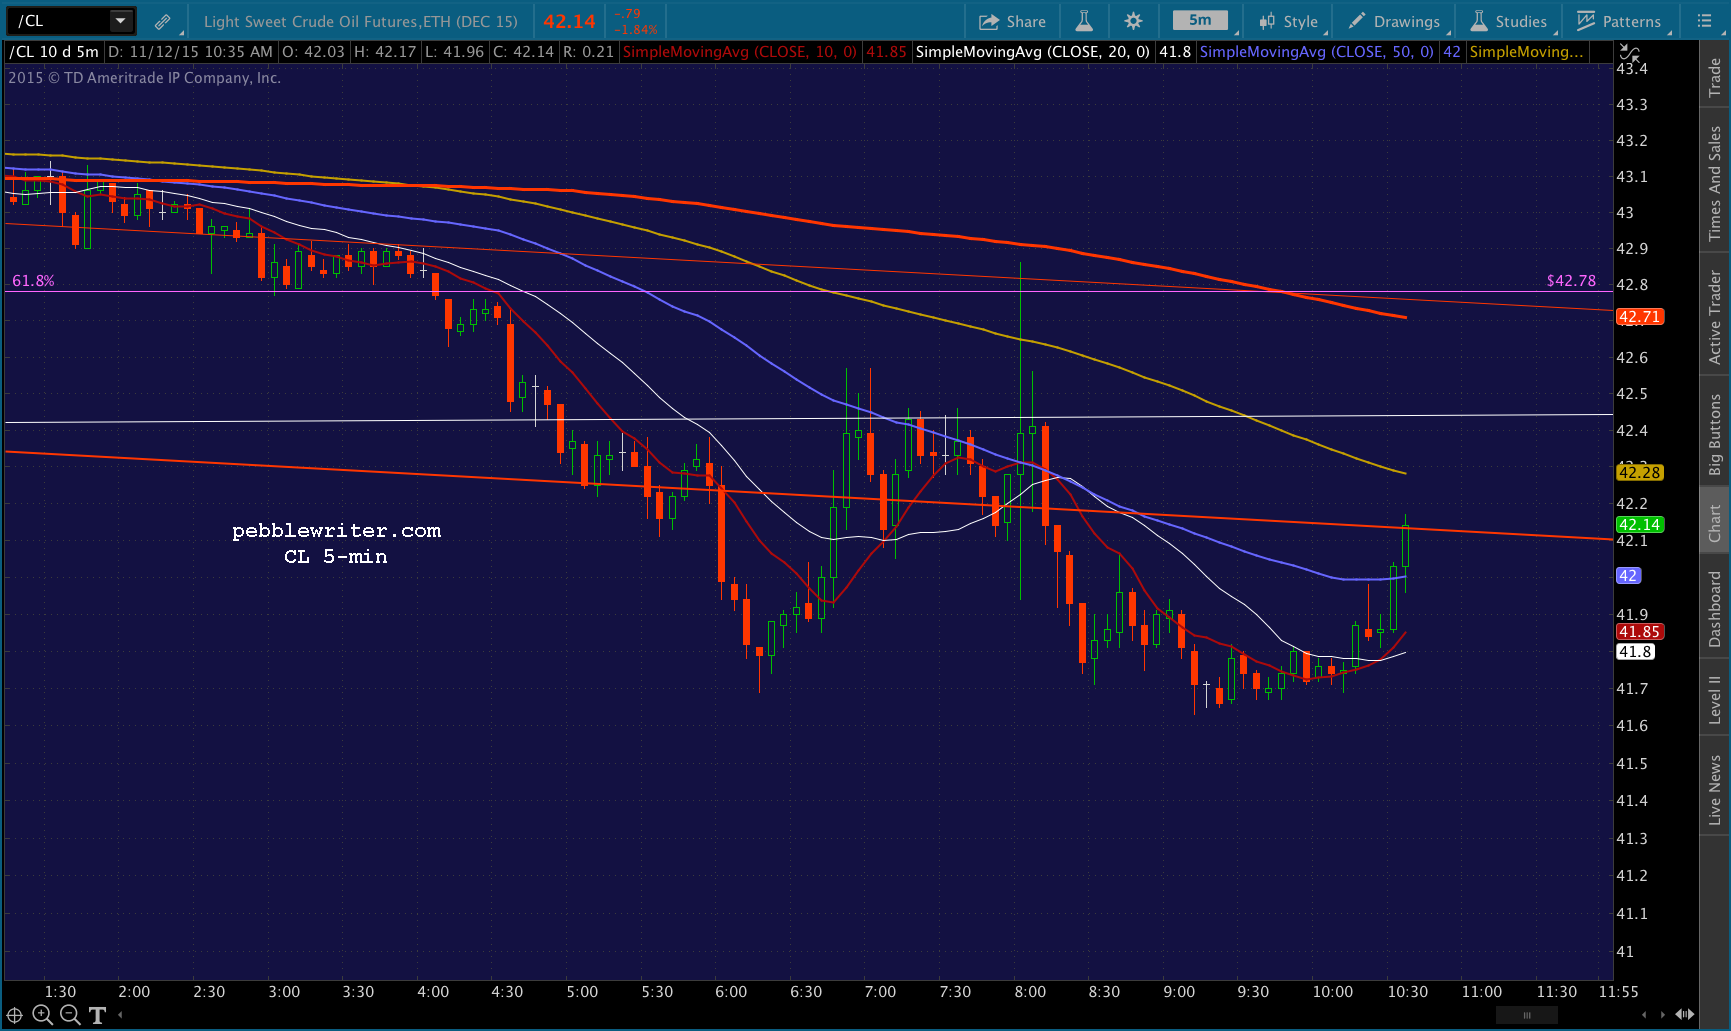
Task: Zoom out with the minus magnifier
Action: click(70, 1015)
